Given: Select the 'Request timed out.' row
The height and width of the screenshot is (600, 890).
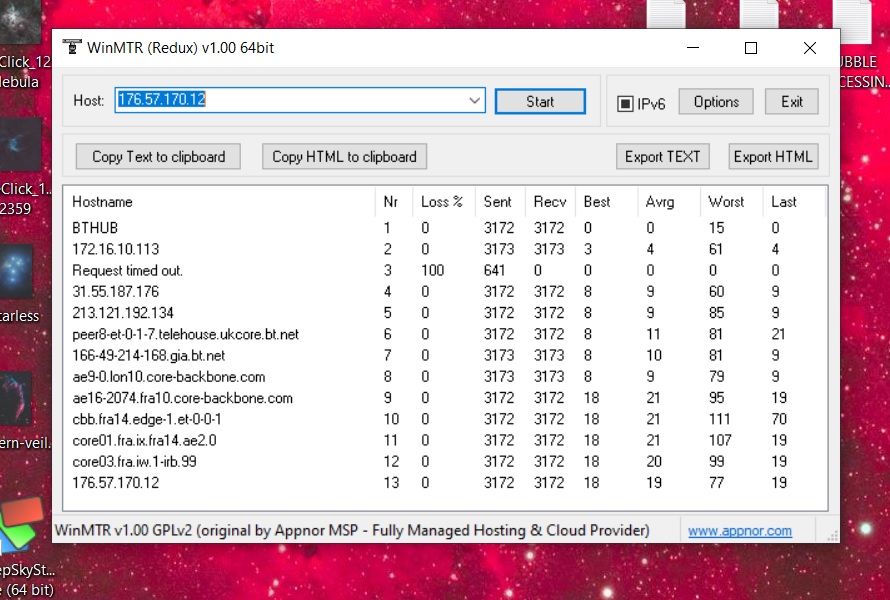Looking at the screenshot, I should pos(127,270).
